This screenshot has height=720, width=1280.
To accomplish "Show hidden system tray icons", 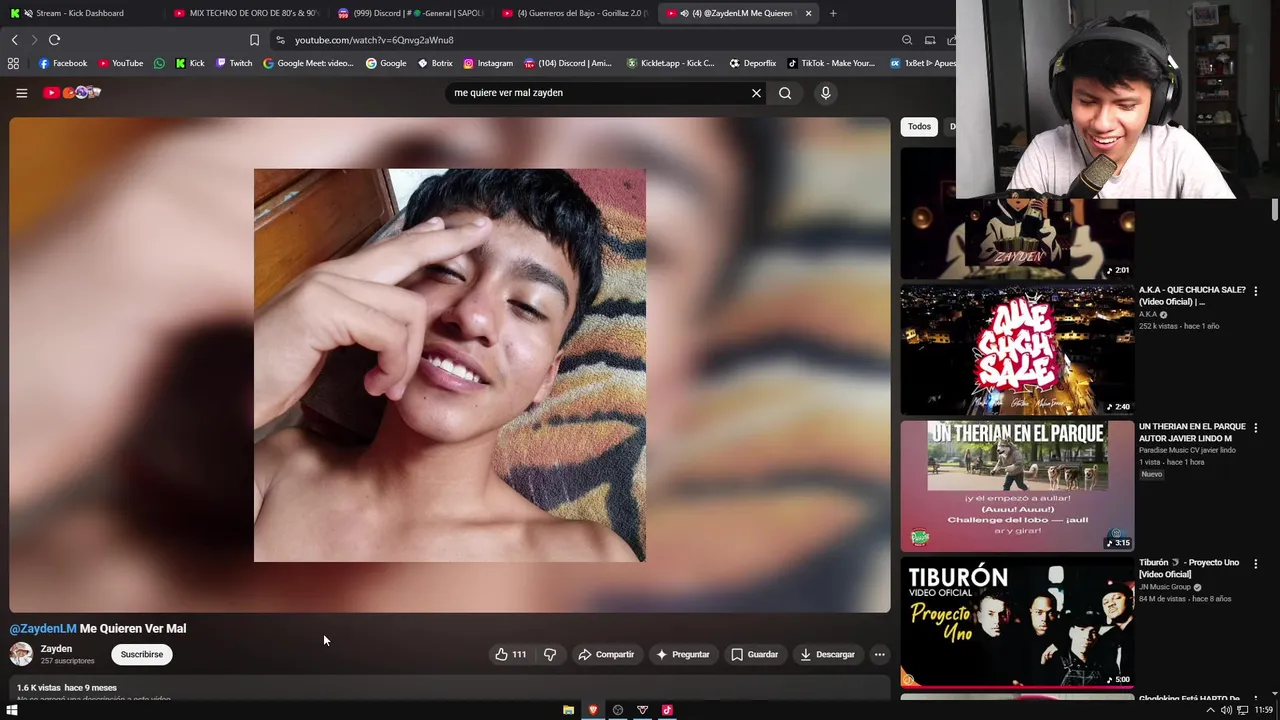I will coord(1210,710).
